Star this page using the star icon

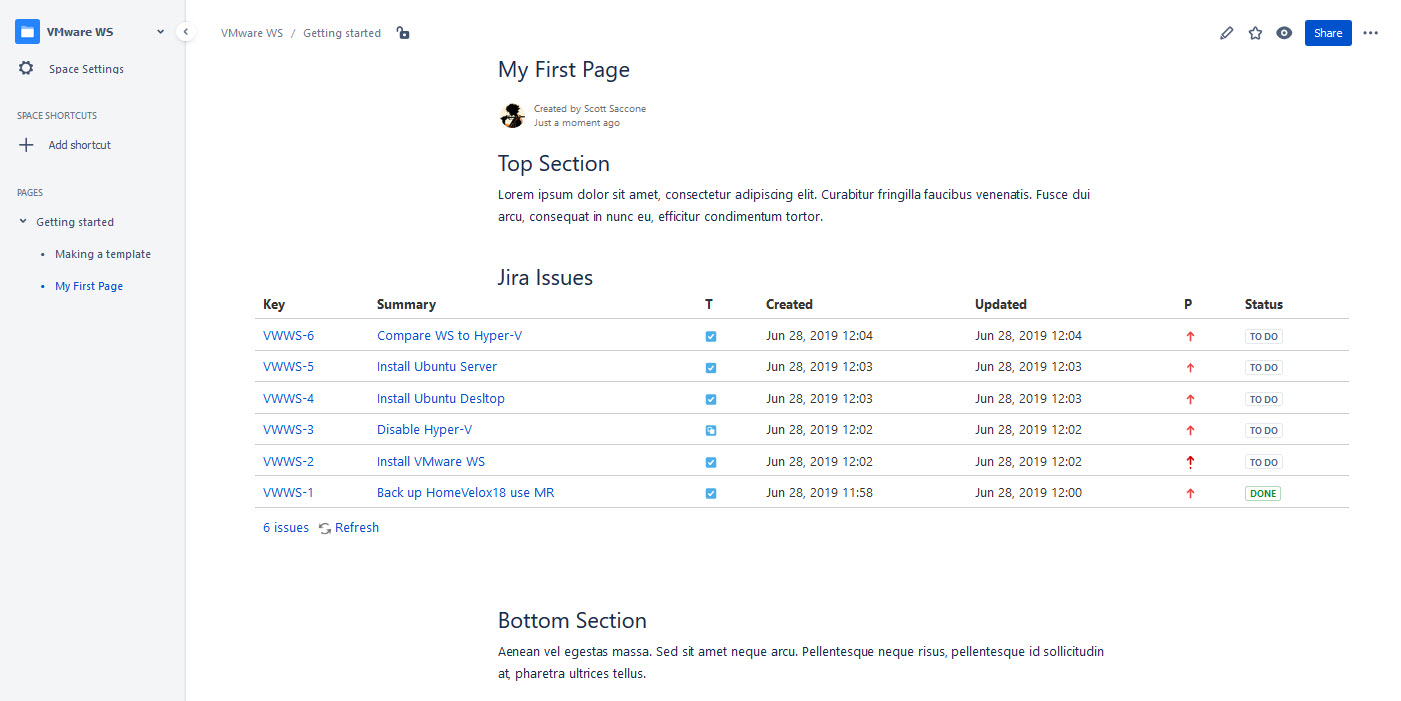[1255, 33]
